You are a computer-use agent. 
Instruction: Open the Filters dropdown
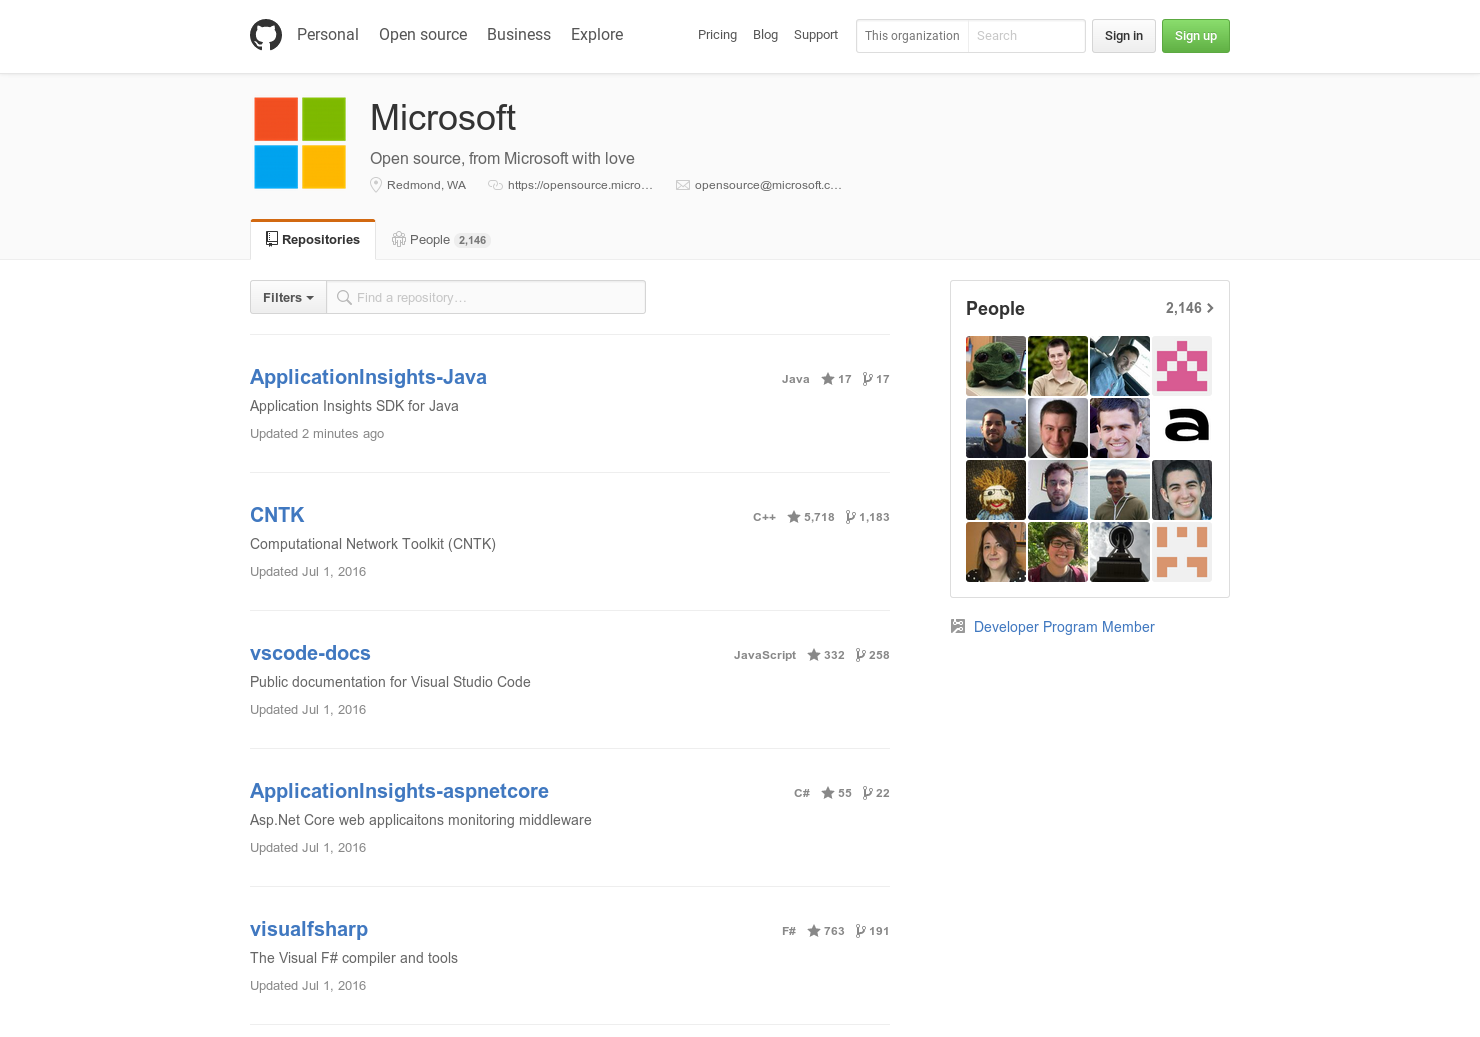[x=287, y=297]
